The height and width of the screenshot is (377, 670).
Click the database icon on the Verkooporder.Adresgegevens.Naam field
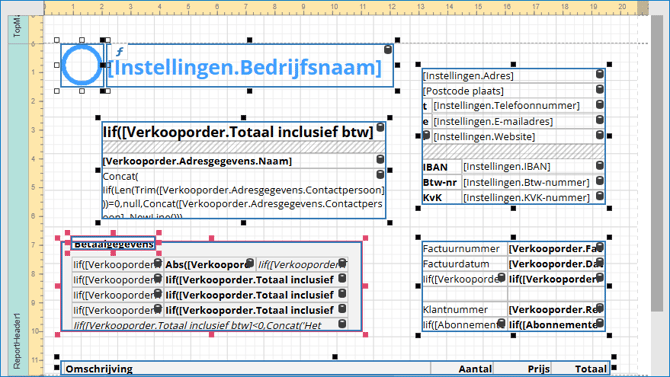pyautogui.click(x=380, y=159)
